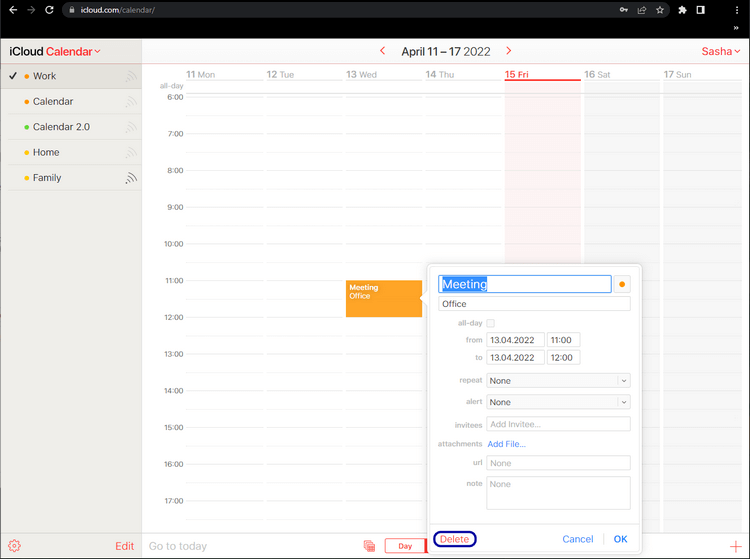Open calendar settings gear
Viewport: 750px width, 559px height.
click(x=14, y=546)
